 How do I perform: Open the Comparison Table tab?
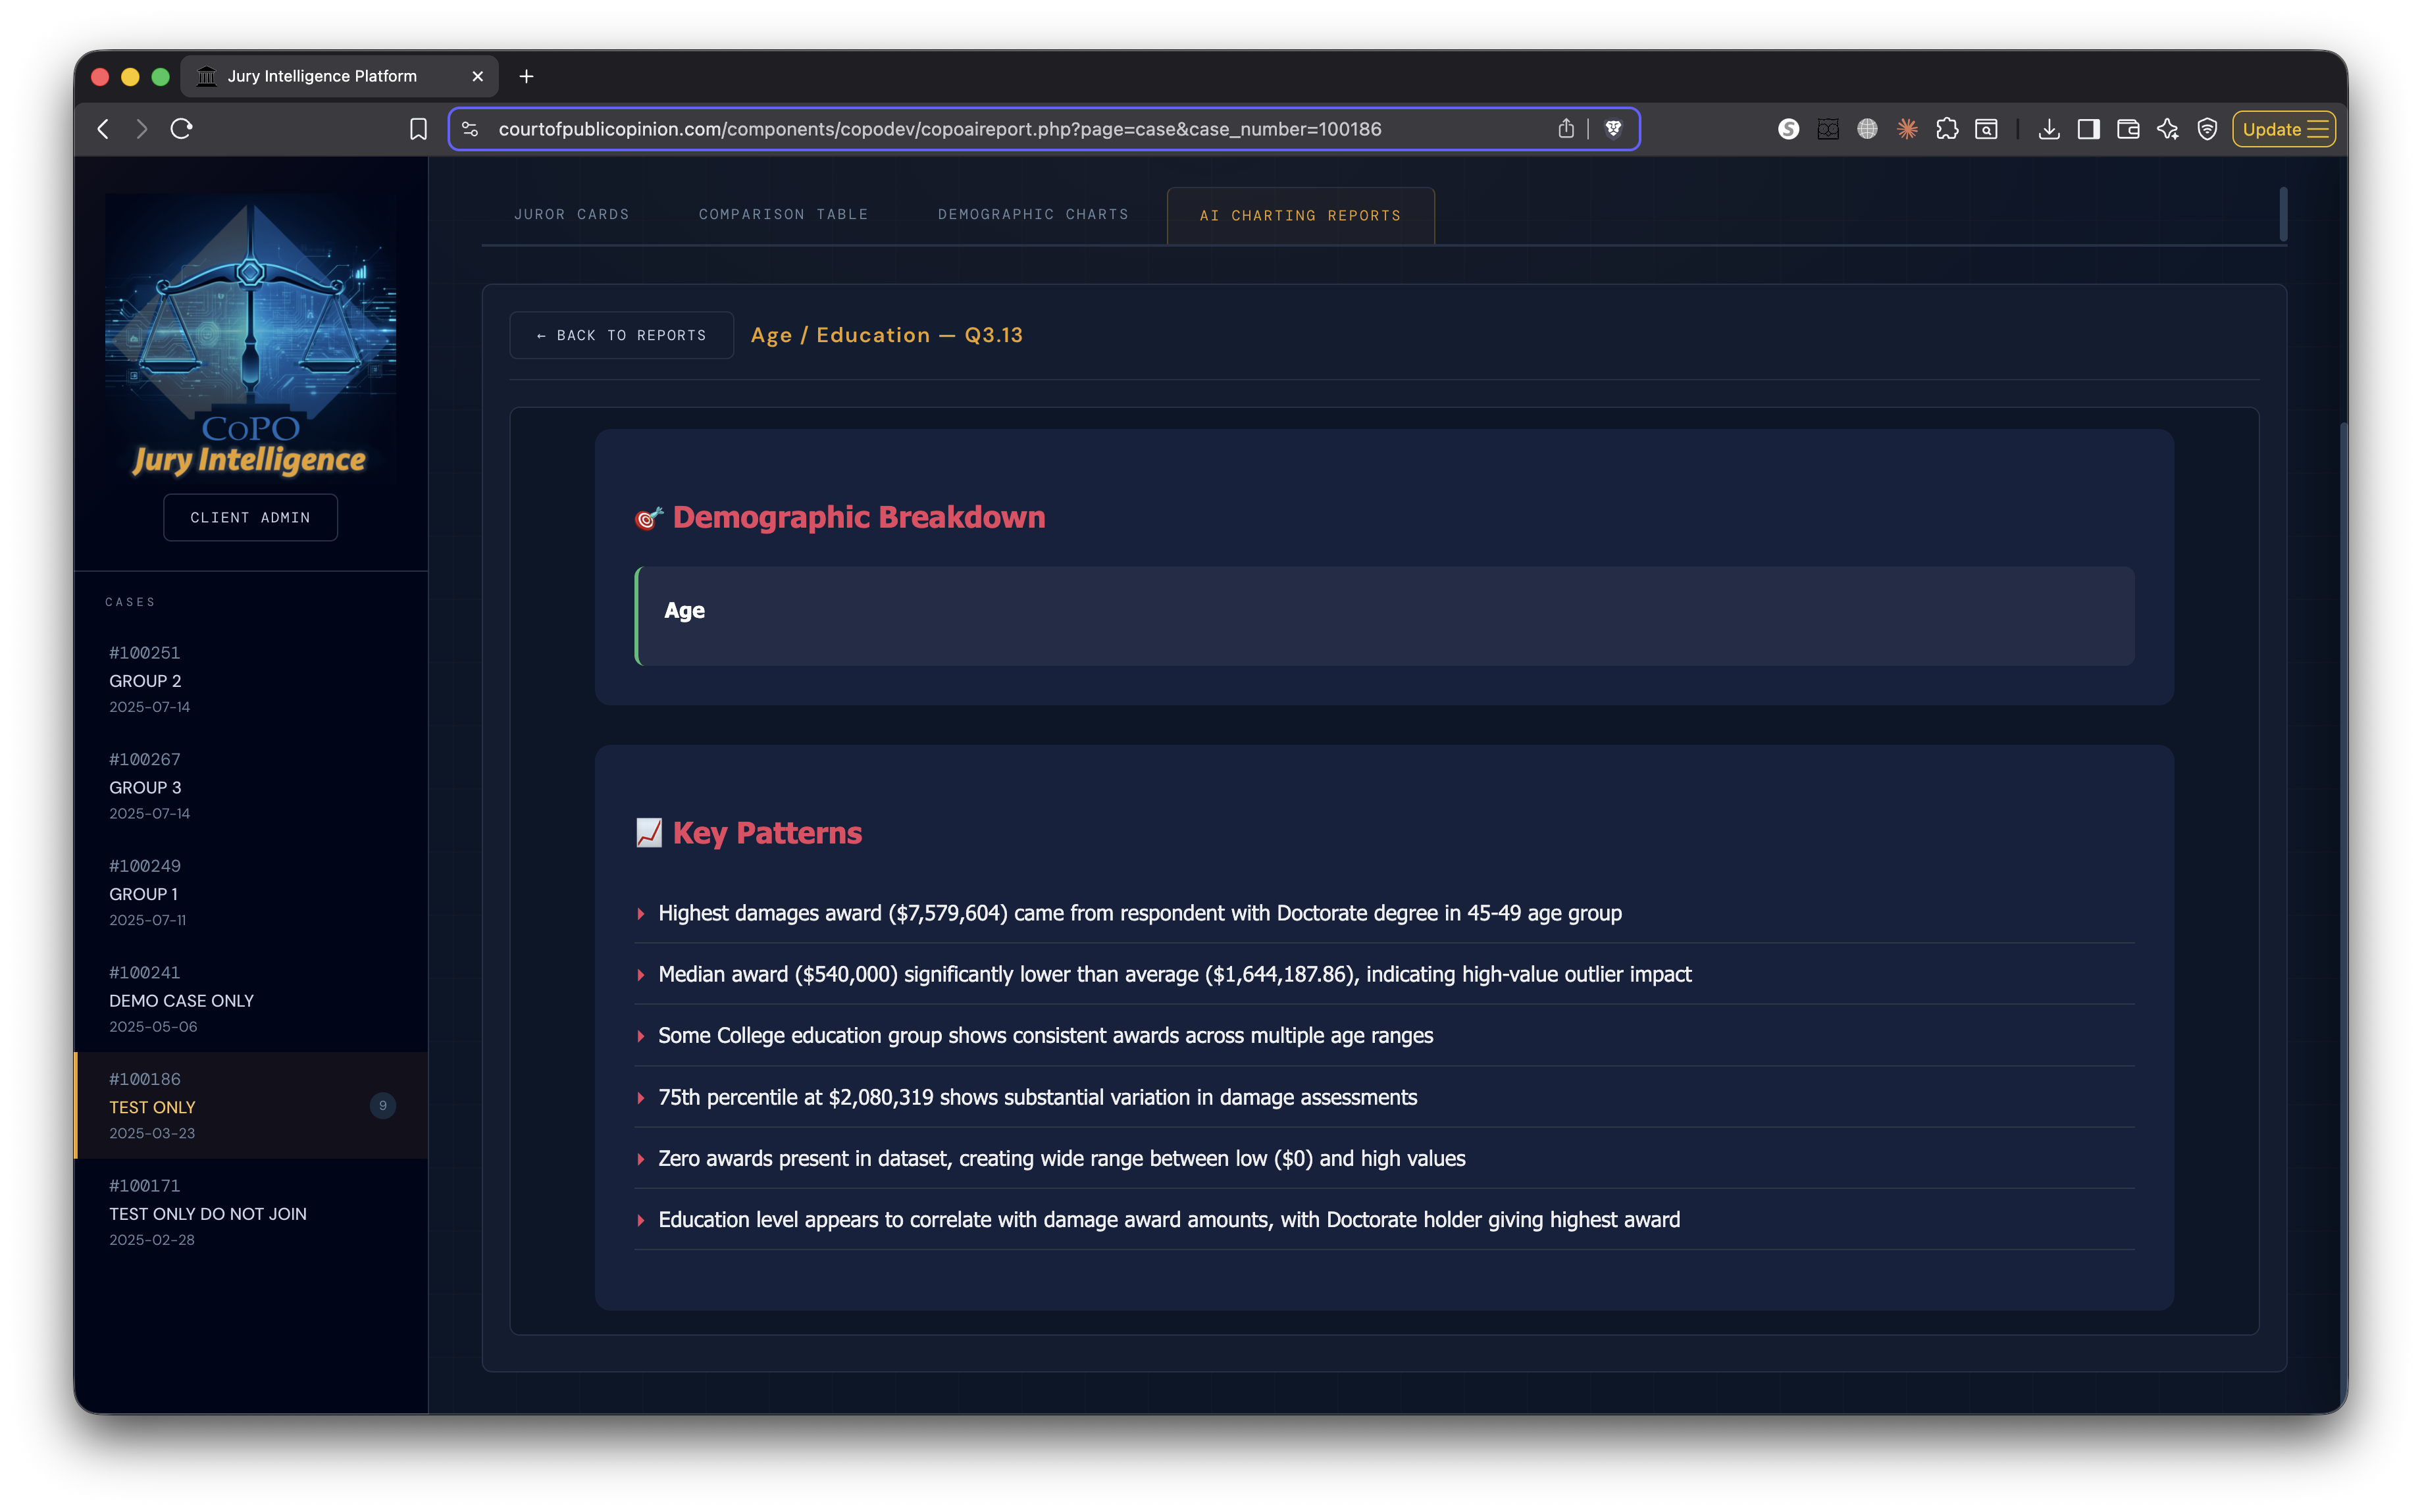pyautogui.click(x=783, y=214)
